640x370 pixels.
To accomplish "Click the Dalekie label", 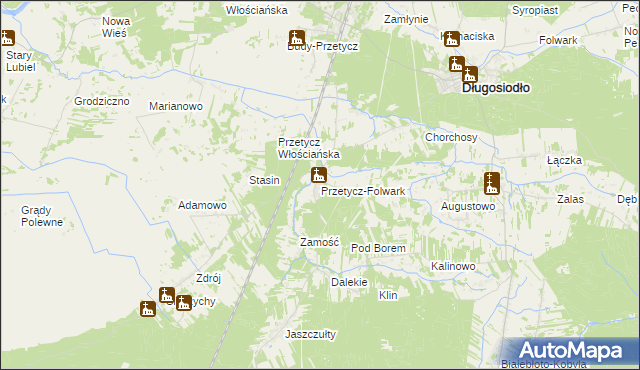I will [349, 282].
